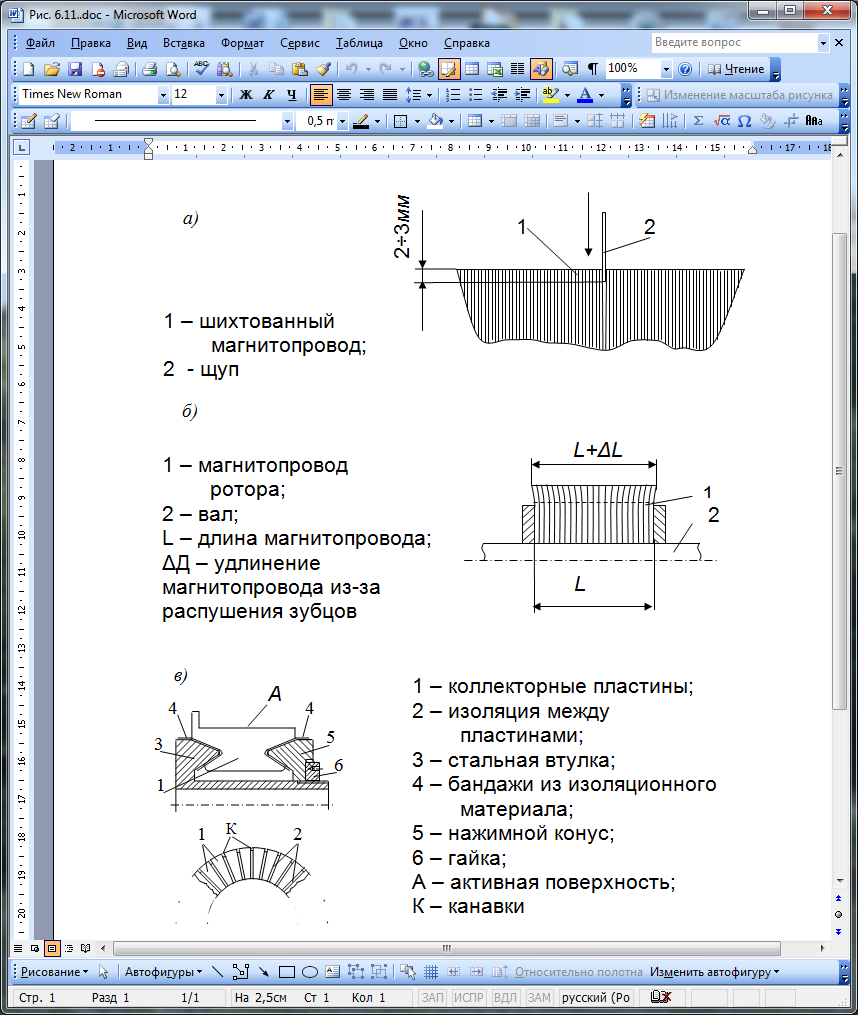Expand the Автофигуры menu
Viewport: 858px width, 1015px height.
pos(163,972)
